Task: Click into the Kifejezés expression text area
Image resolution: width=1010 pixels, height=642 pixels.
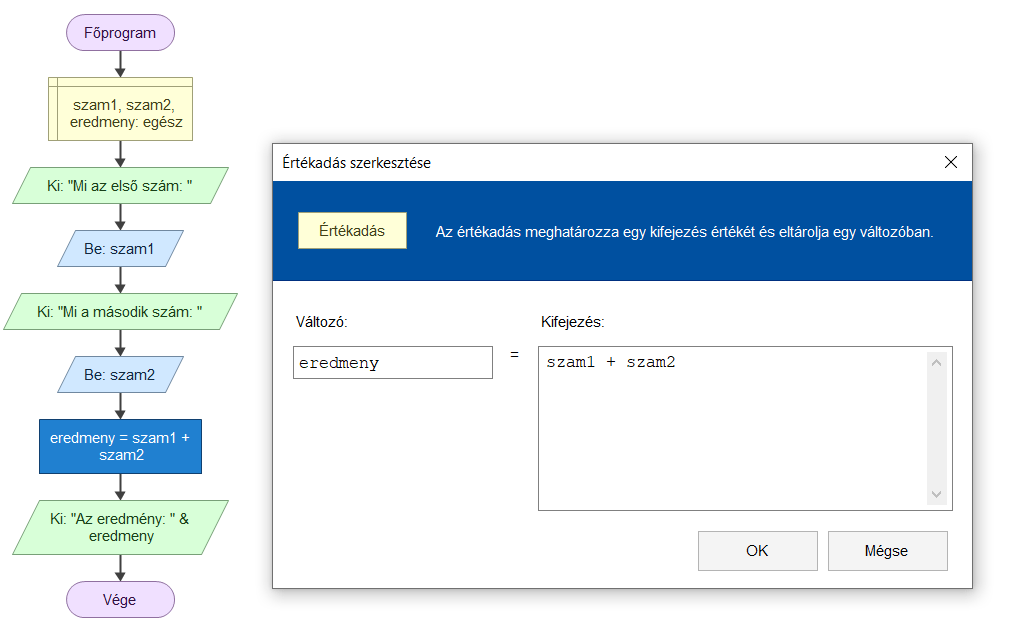Action: pyautogui.click(x=732, y=428)
